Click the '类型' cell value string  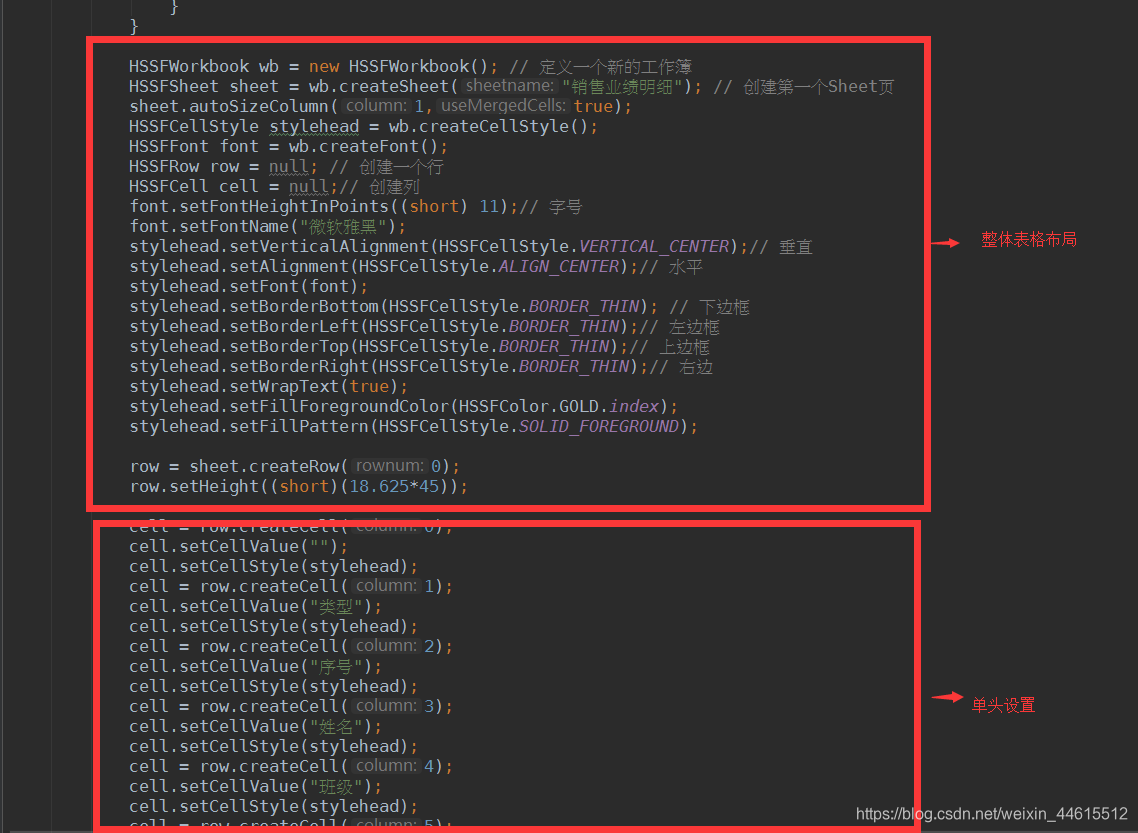(x=335, y=607)
